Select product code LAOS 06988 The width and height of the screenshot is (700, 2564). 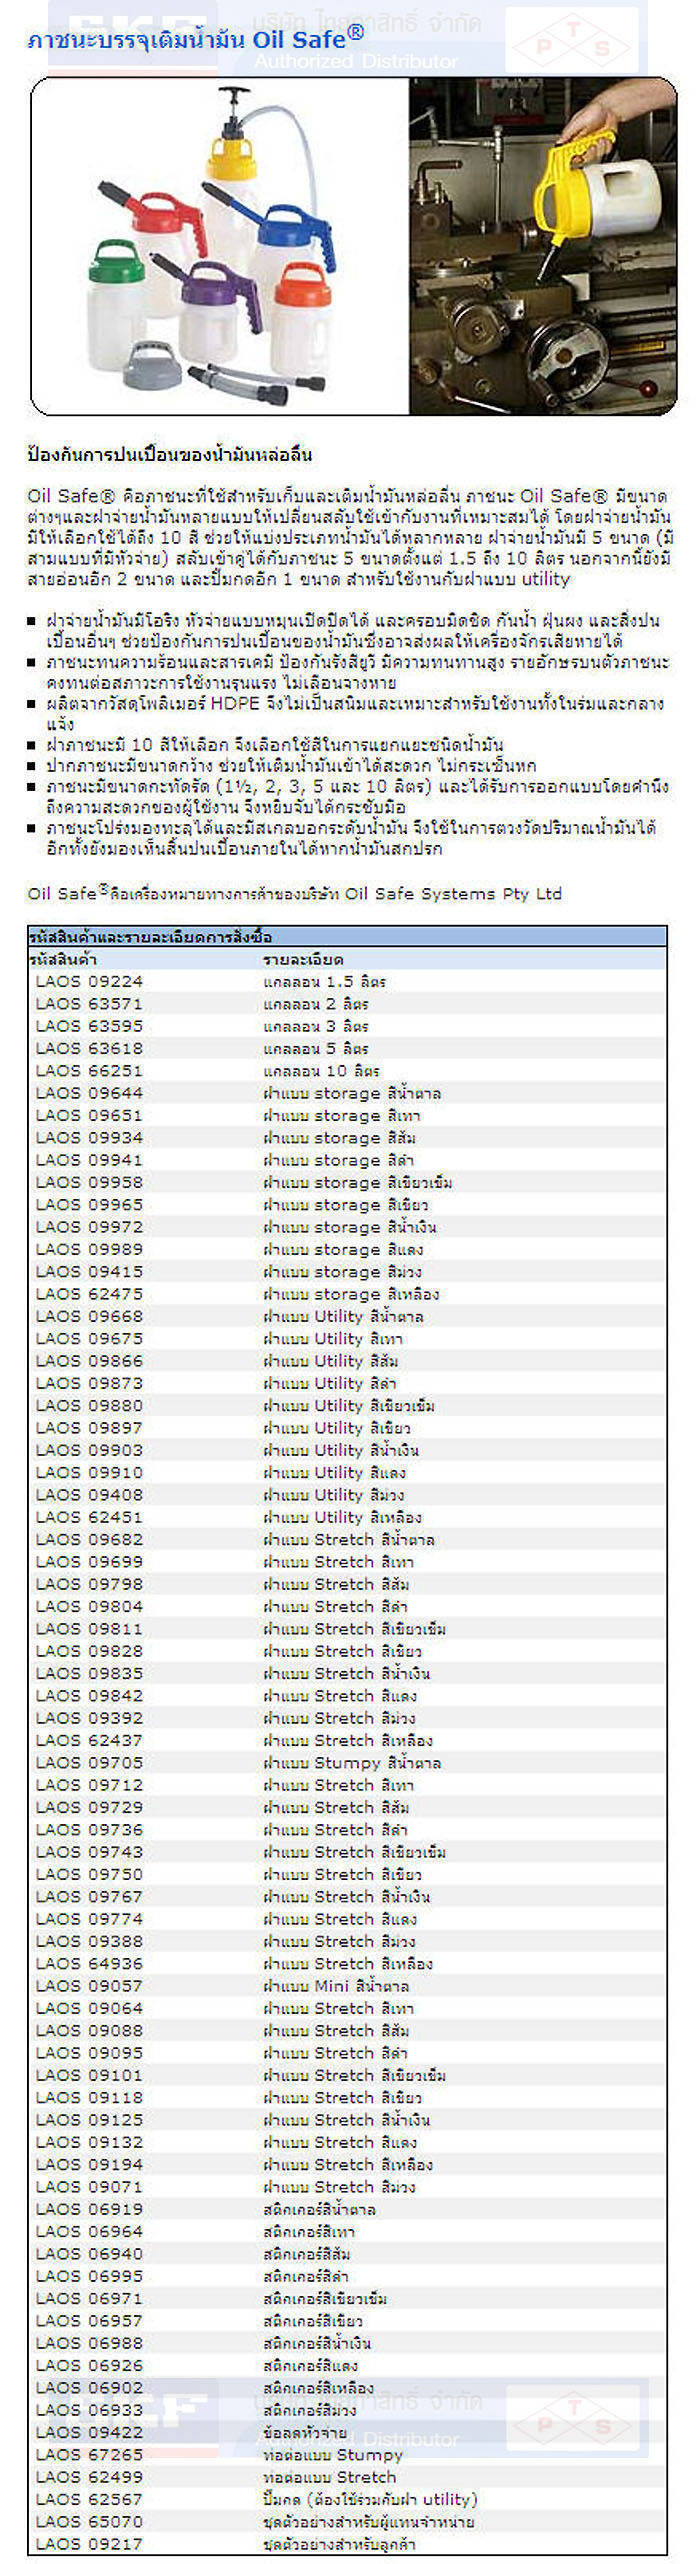coord(89,2343)
